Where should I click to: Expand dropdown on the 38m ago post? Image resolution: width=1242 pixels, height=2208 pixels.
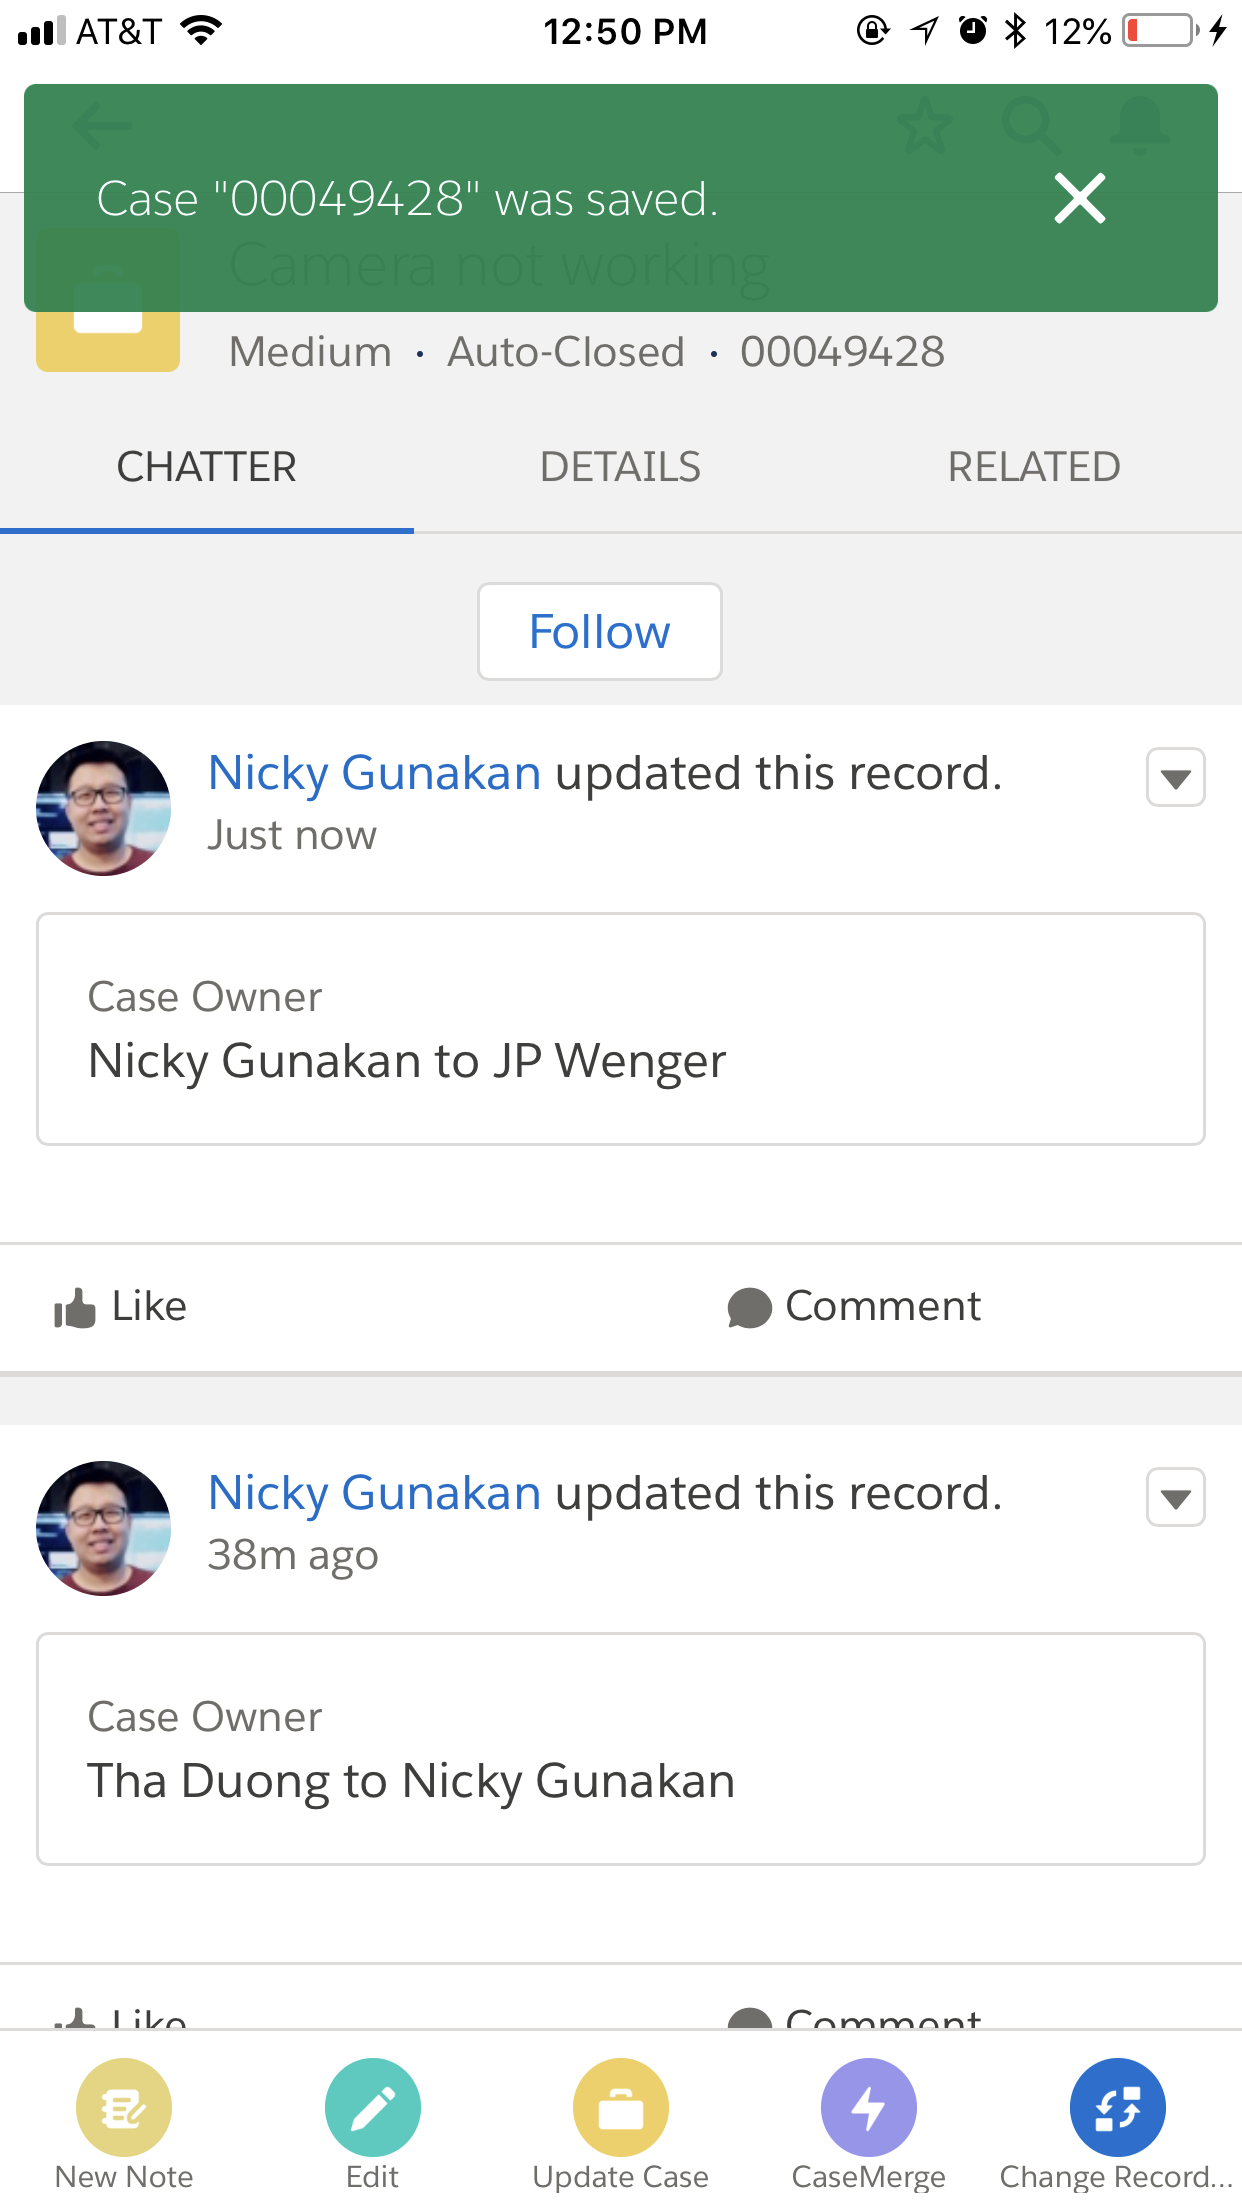[1175, 1497]
